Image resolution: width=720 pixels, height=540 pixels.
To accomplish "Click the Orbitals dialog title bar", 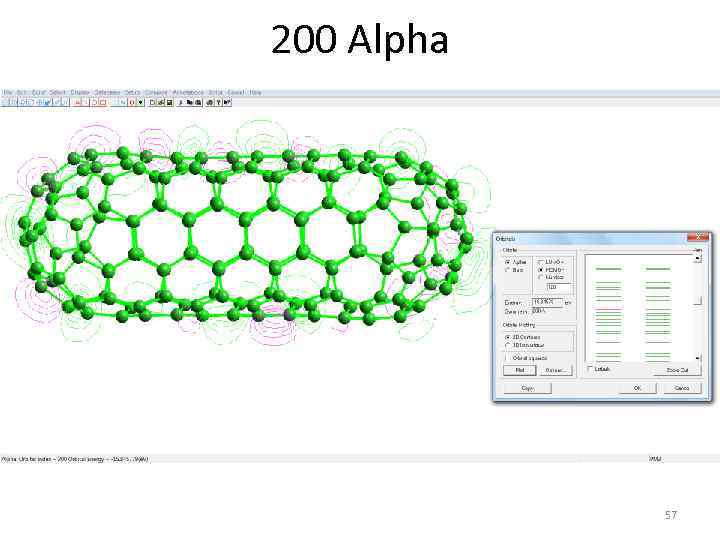I will 590,238.
